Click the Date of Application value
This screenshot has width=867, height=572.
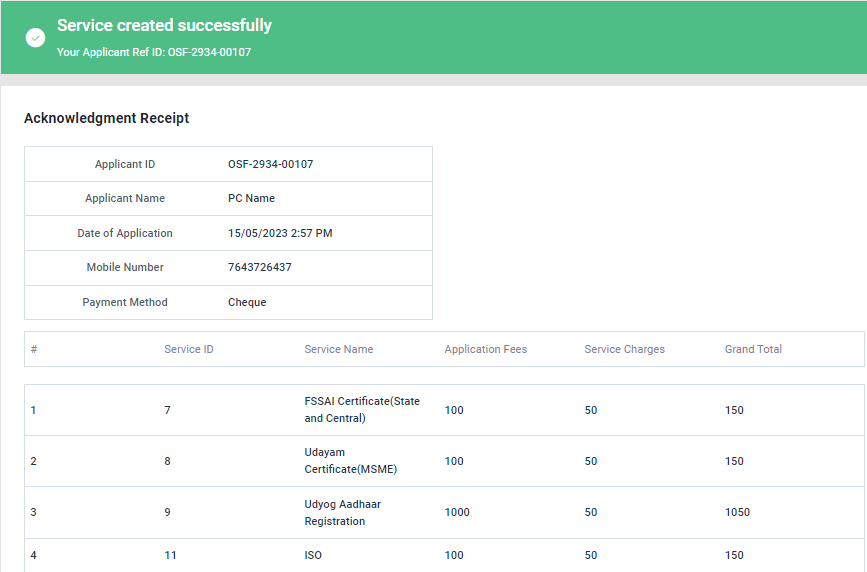tap(280, 233)
